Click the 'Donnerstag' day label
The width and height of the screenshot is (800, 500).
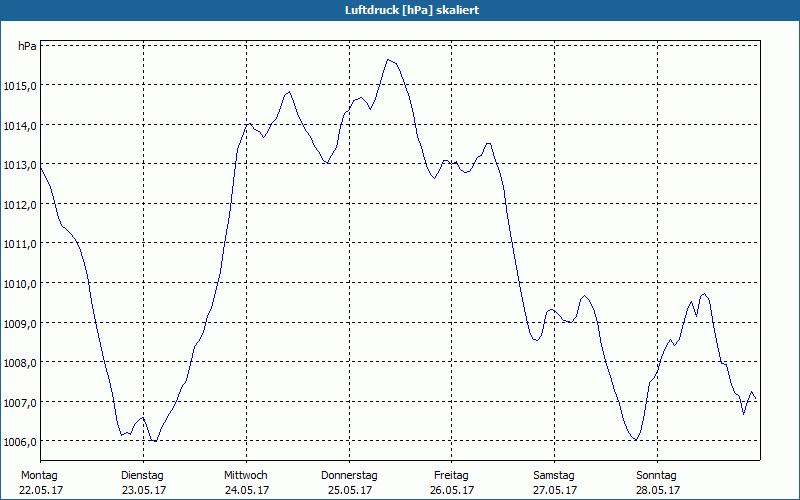349,476
